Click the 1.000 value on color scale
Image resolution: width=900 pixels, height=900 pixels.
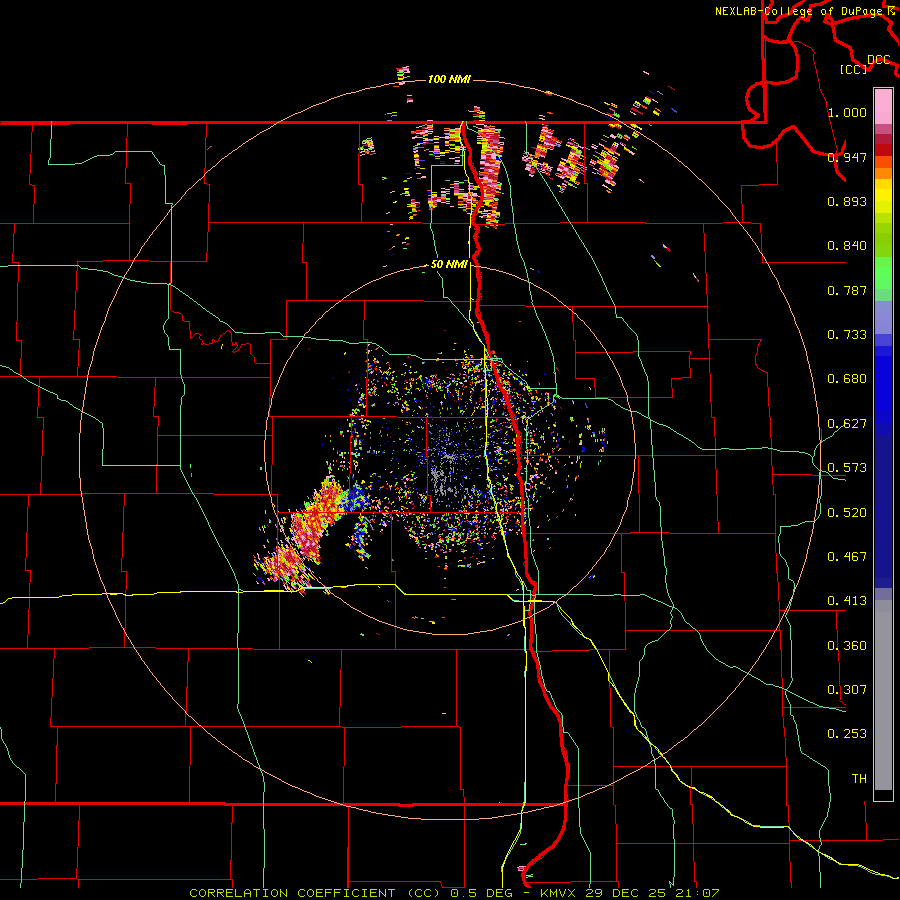[x=847, y=112]
